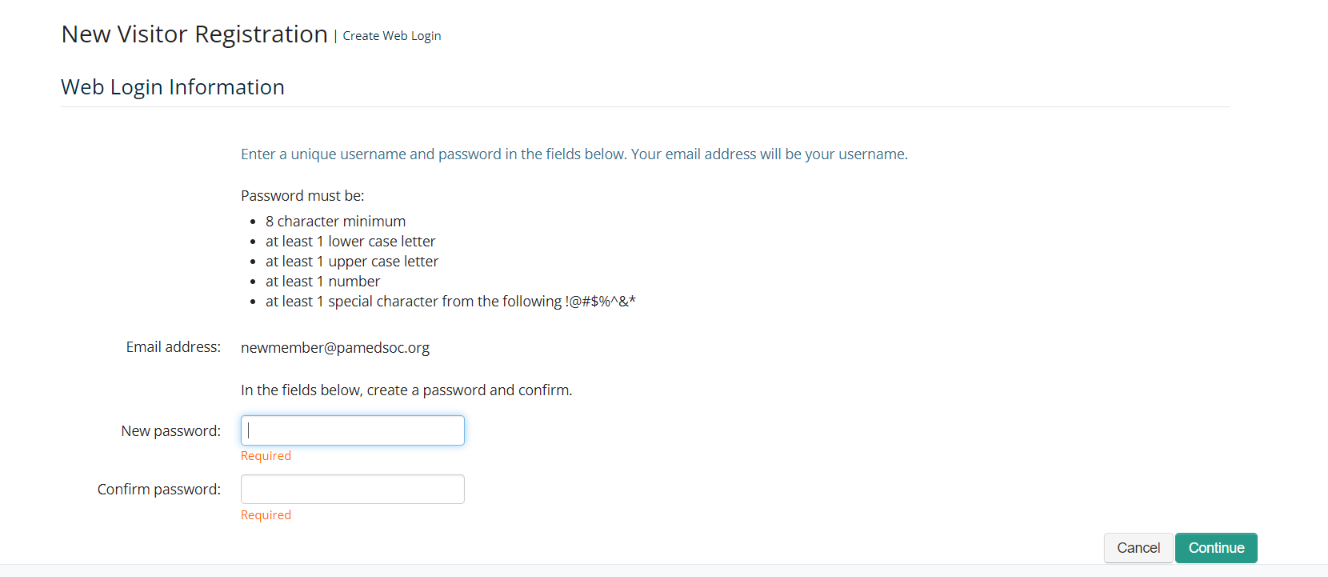
Task: Click the New Visitor Registration heading
Action: click(194, 34)
